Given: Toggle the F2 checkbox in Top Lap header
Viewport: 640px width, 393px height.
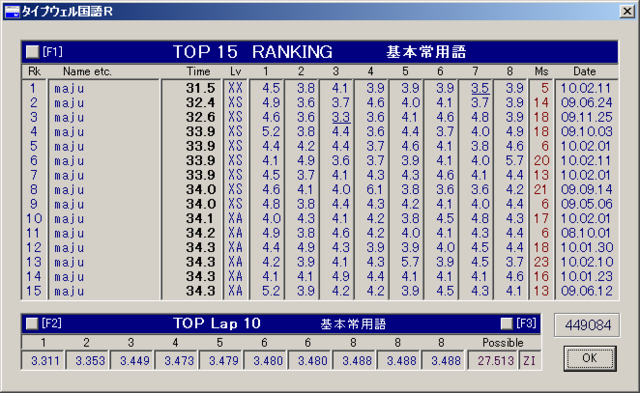Looking at the screenshot, I should [x=32, y=324].
